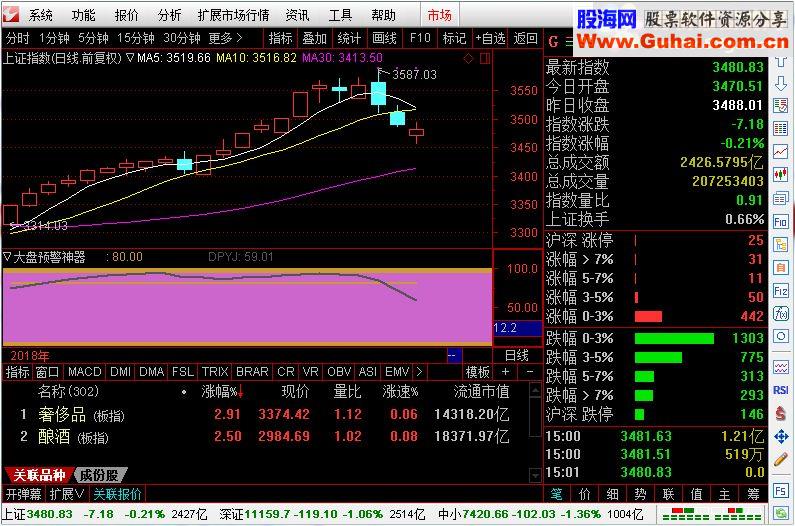Click the split-pane icon above price chart

pos(485,59)
